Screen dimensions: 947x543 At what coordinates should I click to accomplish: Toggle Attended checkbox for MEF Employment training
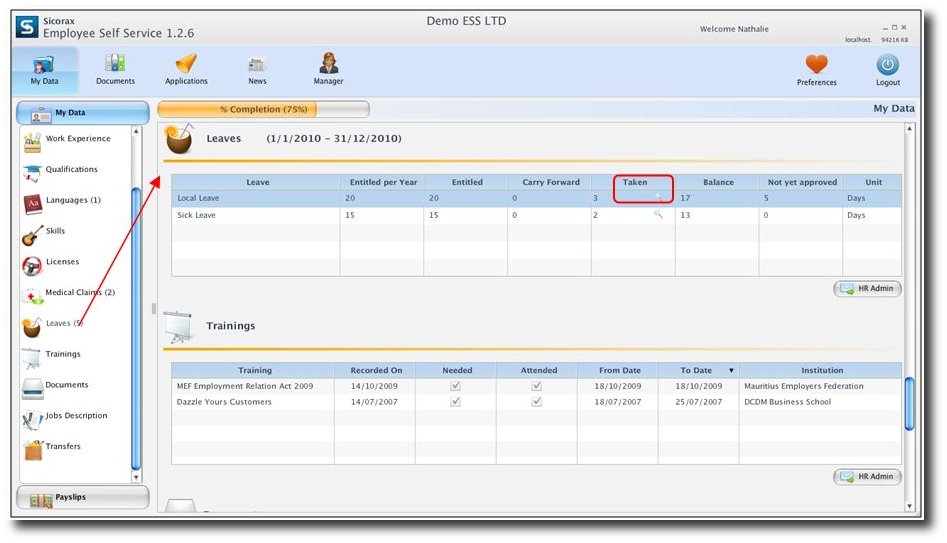point(537,386)
